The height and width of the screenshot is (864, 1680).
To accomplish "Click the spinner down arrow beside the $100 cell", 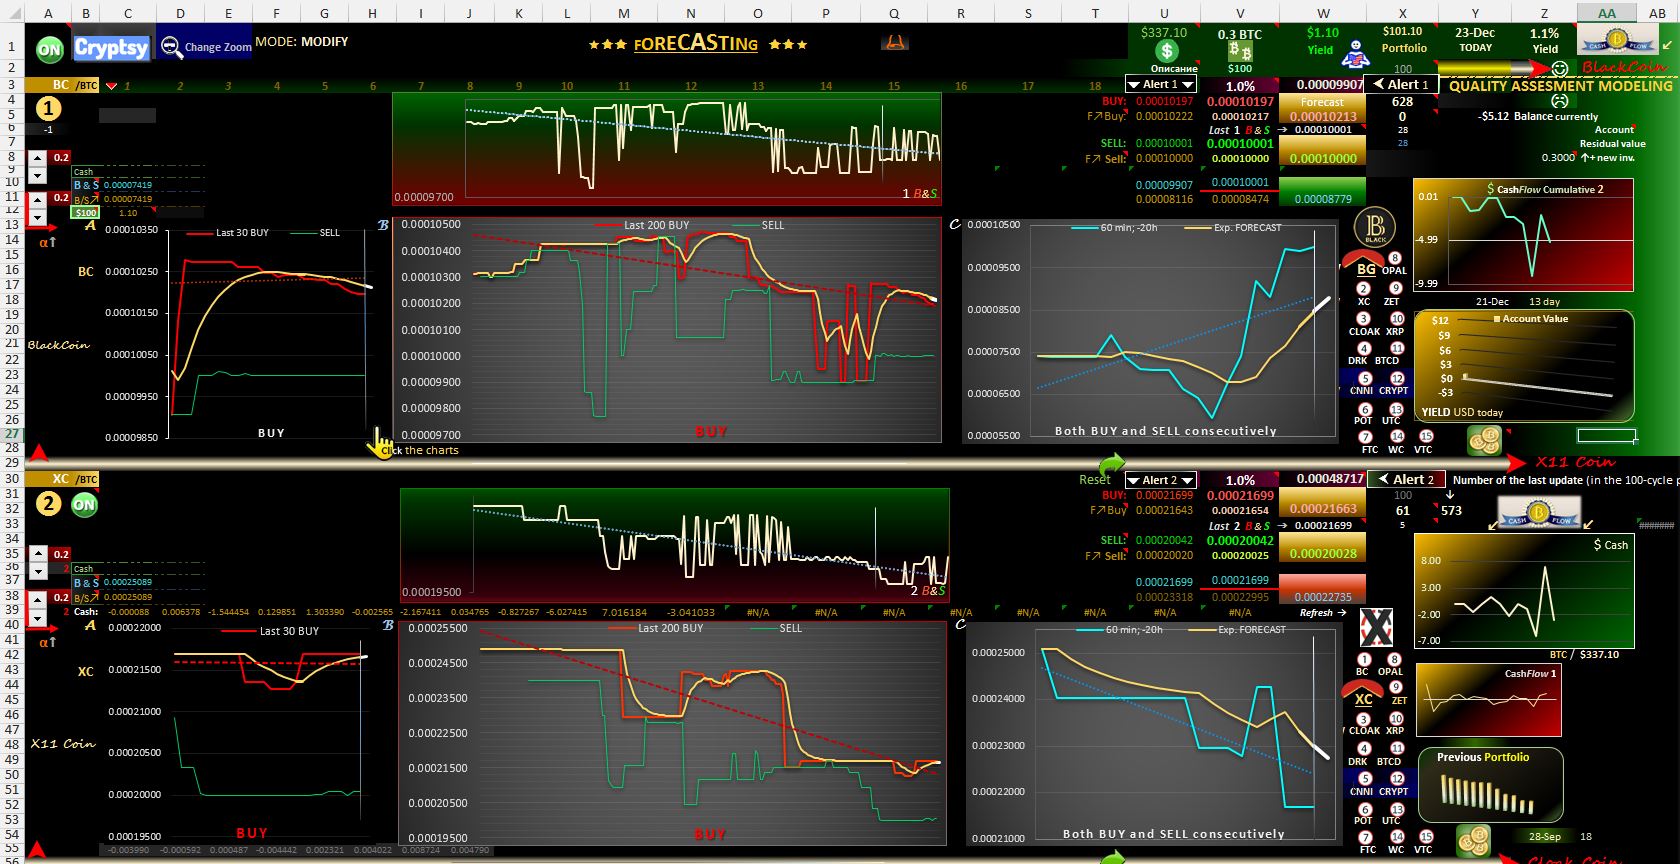I will click(38, 217).
